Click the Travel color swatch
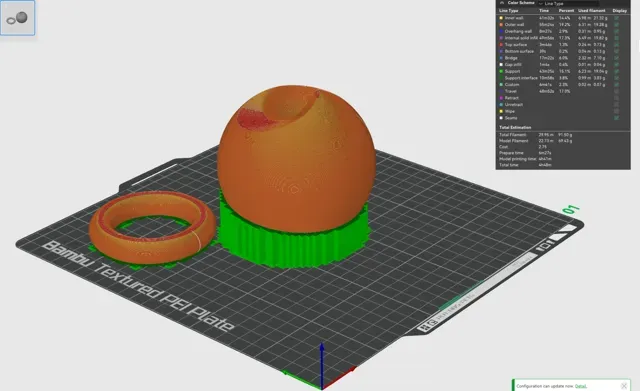 click(501, 91)
